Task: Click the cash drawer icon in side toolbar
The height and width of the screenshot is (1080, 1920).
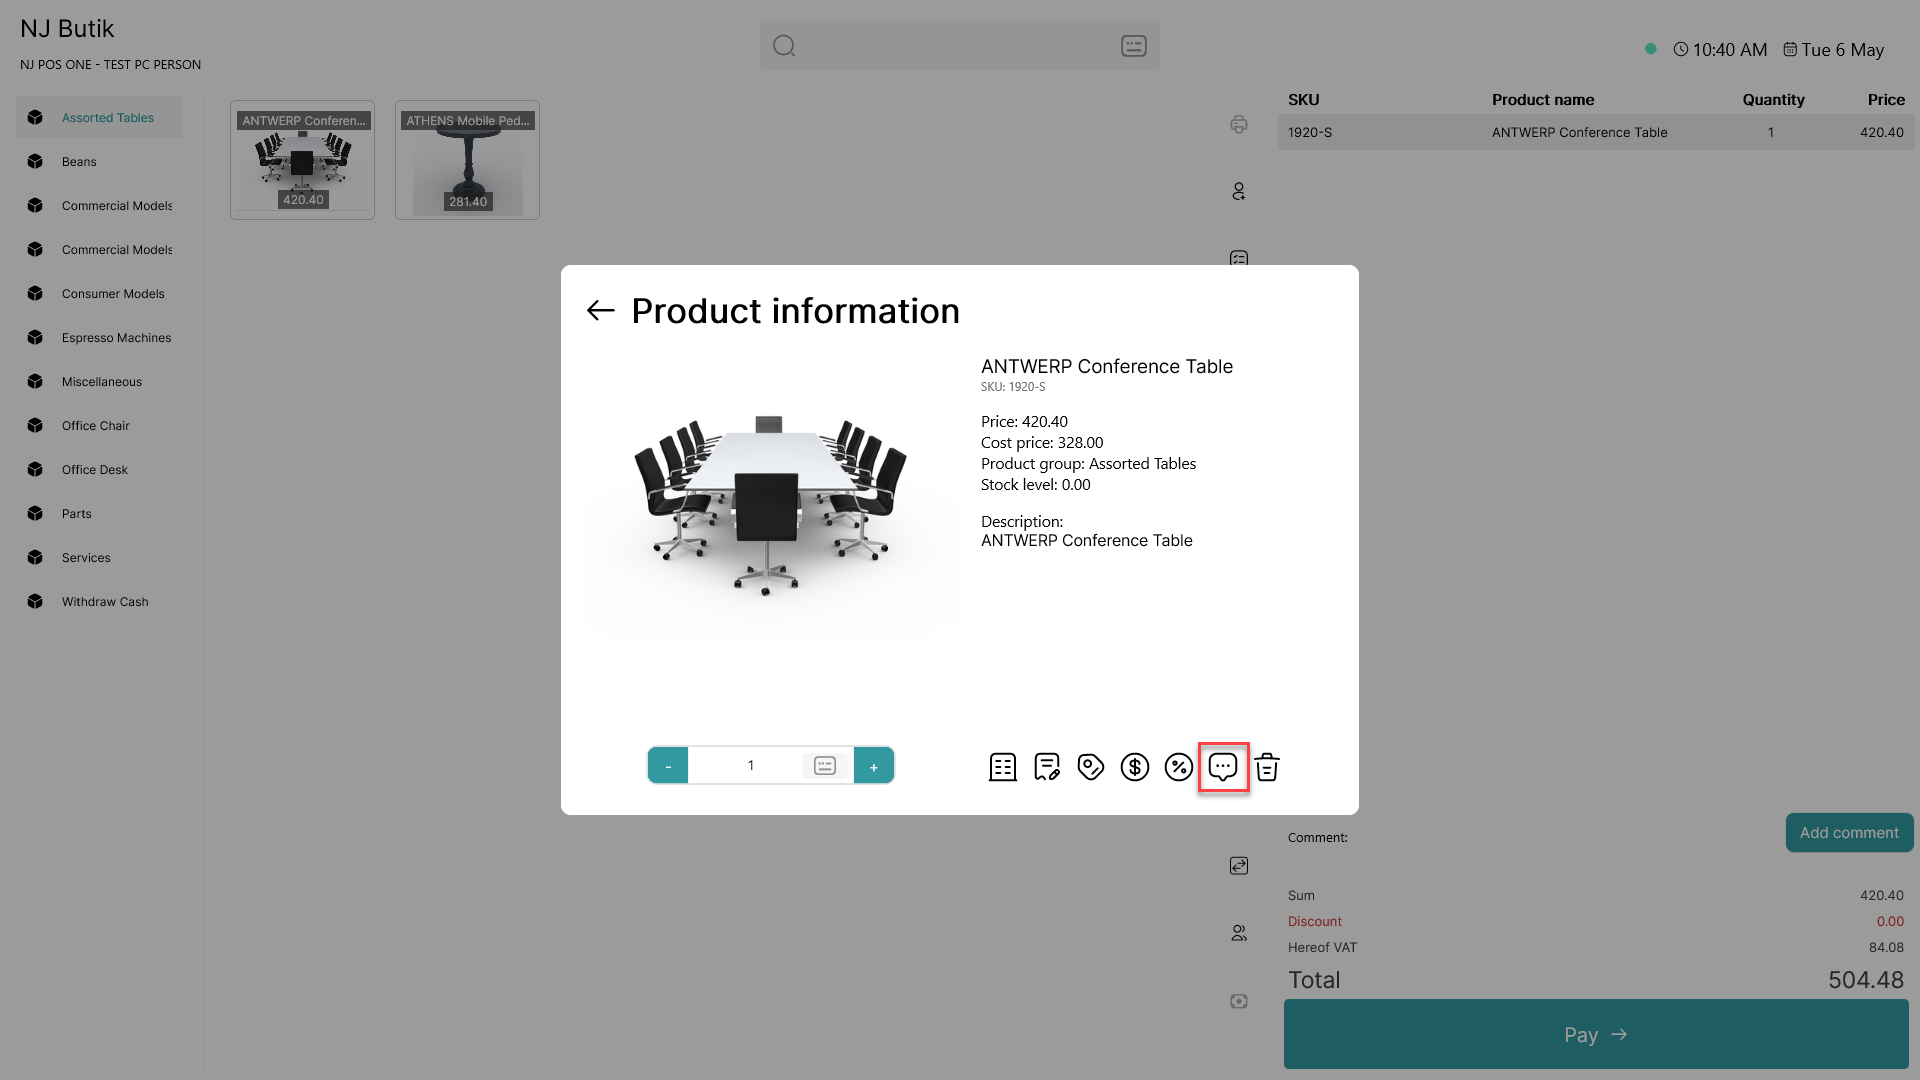Action: (1239, 1001)
